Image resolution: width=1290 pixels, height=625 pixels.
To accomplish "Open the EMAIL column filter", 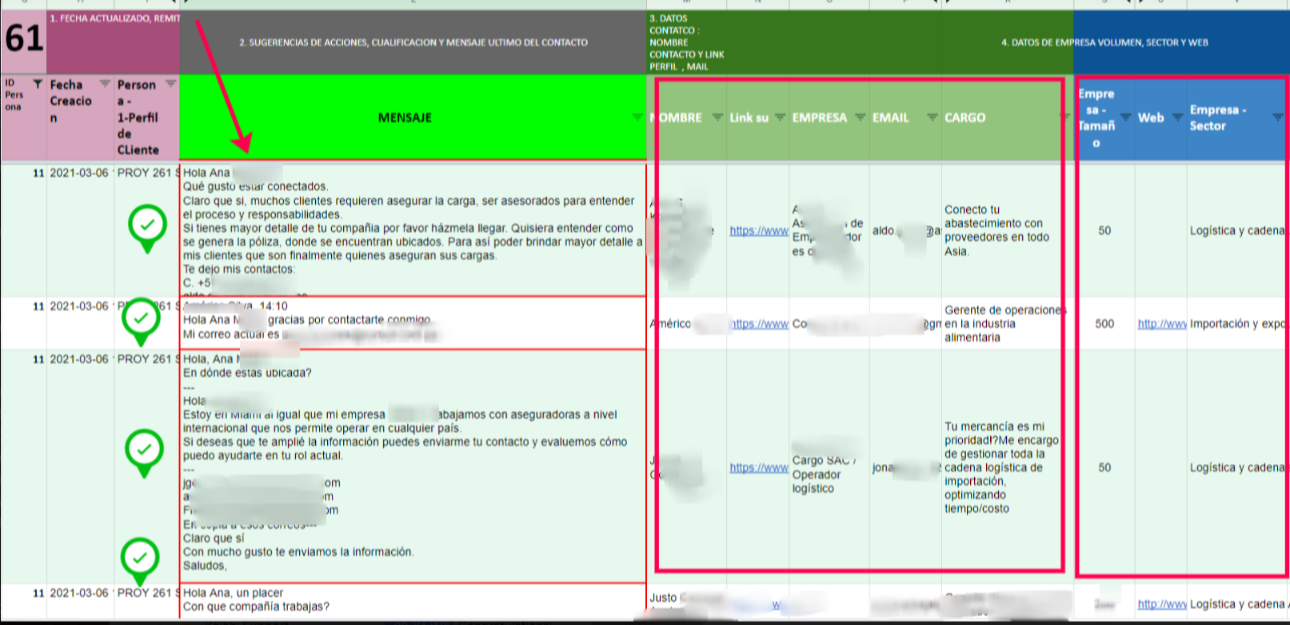I will coord(932,117).
